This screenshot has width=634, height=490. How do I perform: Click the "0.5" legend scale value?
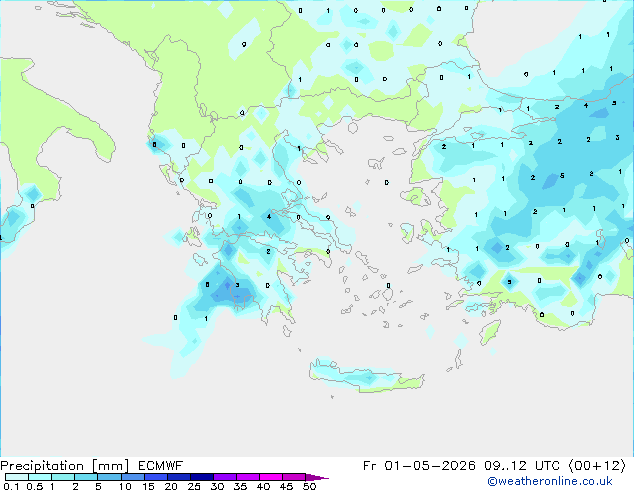[35, 486]
